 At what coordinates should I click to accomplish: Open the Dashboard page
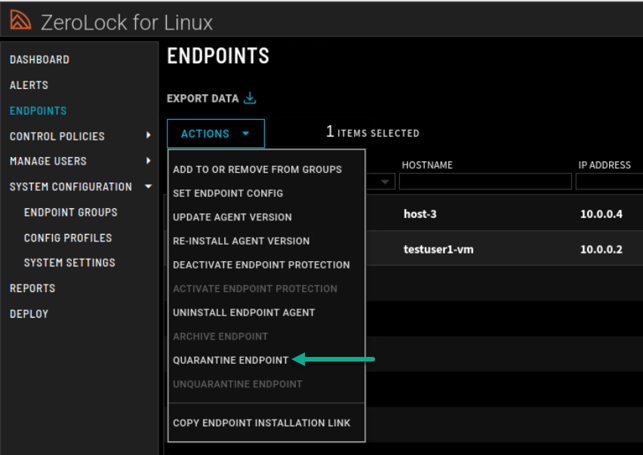click(39, 60)
